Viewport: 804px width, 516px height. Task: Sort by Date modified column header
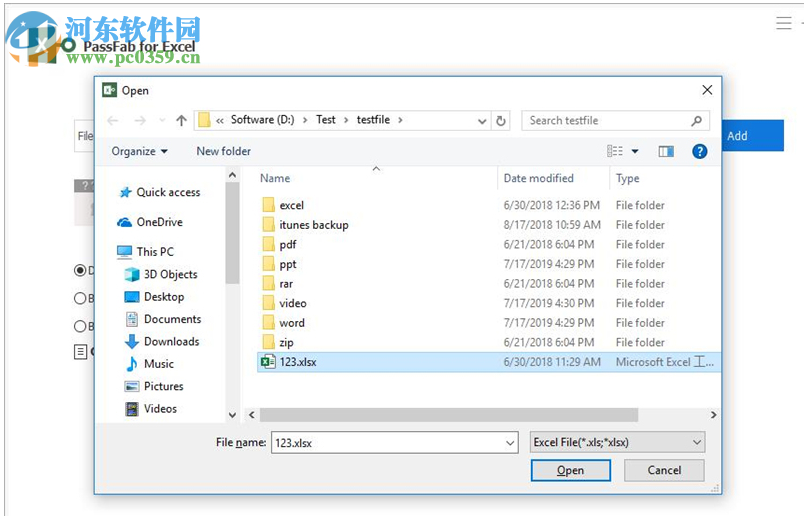coord(538,178)
